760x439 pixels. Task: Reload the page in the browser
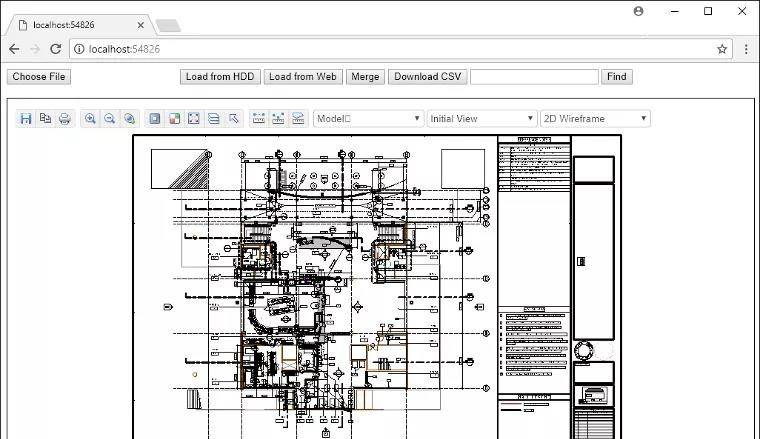click(x=55, y=49)
